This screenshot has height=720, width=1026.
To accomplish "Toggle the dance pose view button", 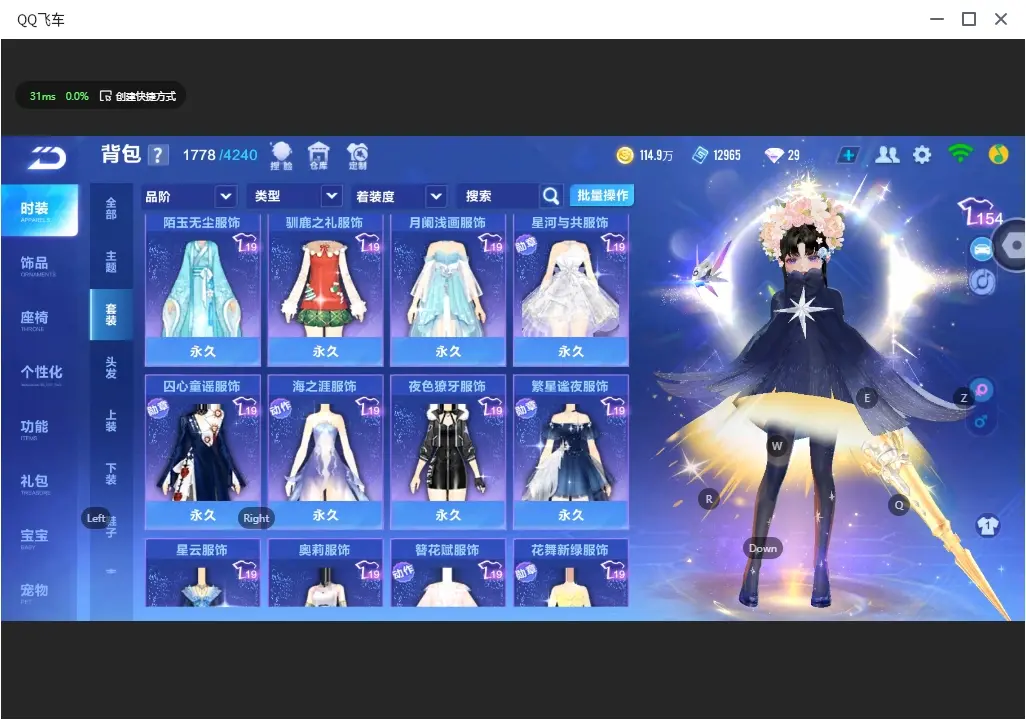I will click(x=982, y=282).
